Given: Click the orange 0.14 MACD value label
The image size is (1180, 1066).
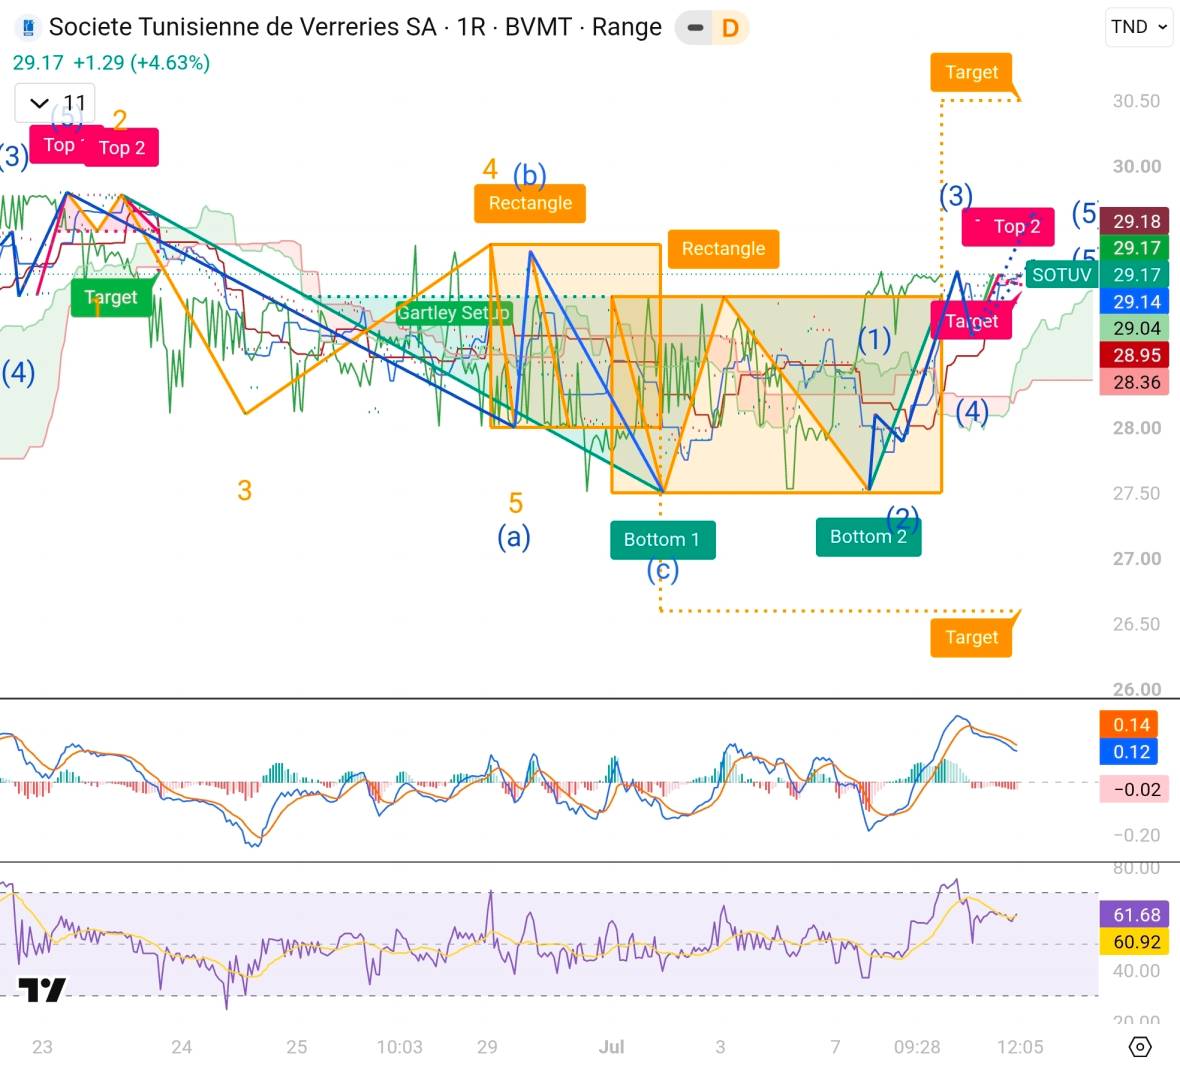Looking at the screenshot, I should 1131,724.
